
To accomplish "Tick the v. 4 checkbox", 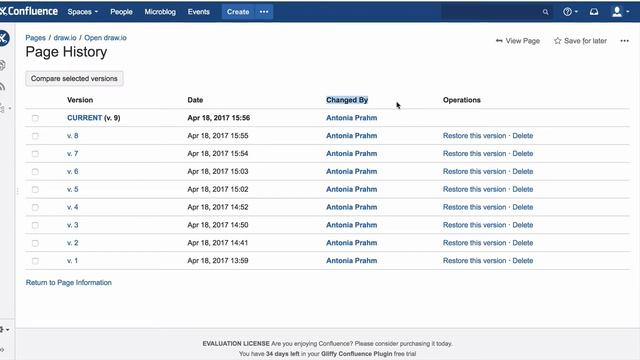I will pos(35,207).
